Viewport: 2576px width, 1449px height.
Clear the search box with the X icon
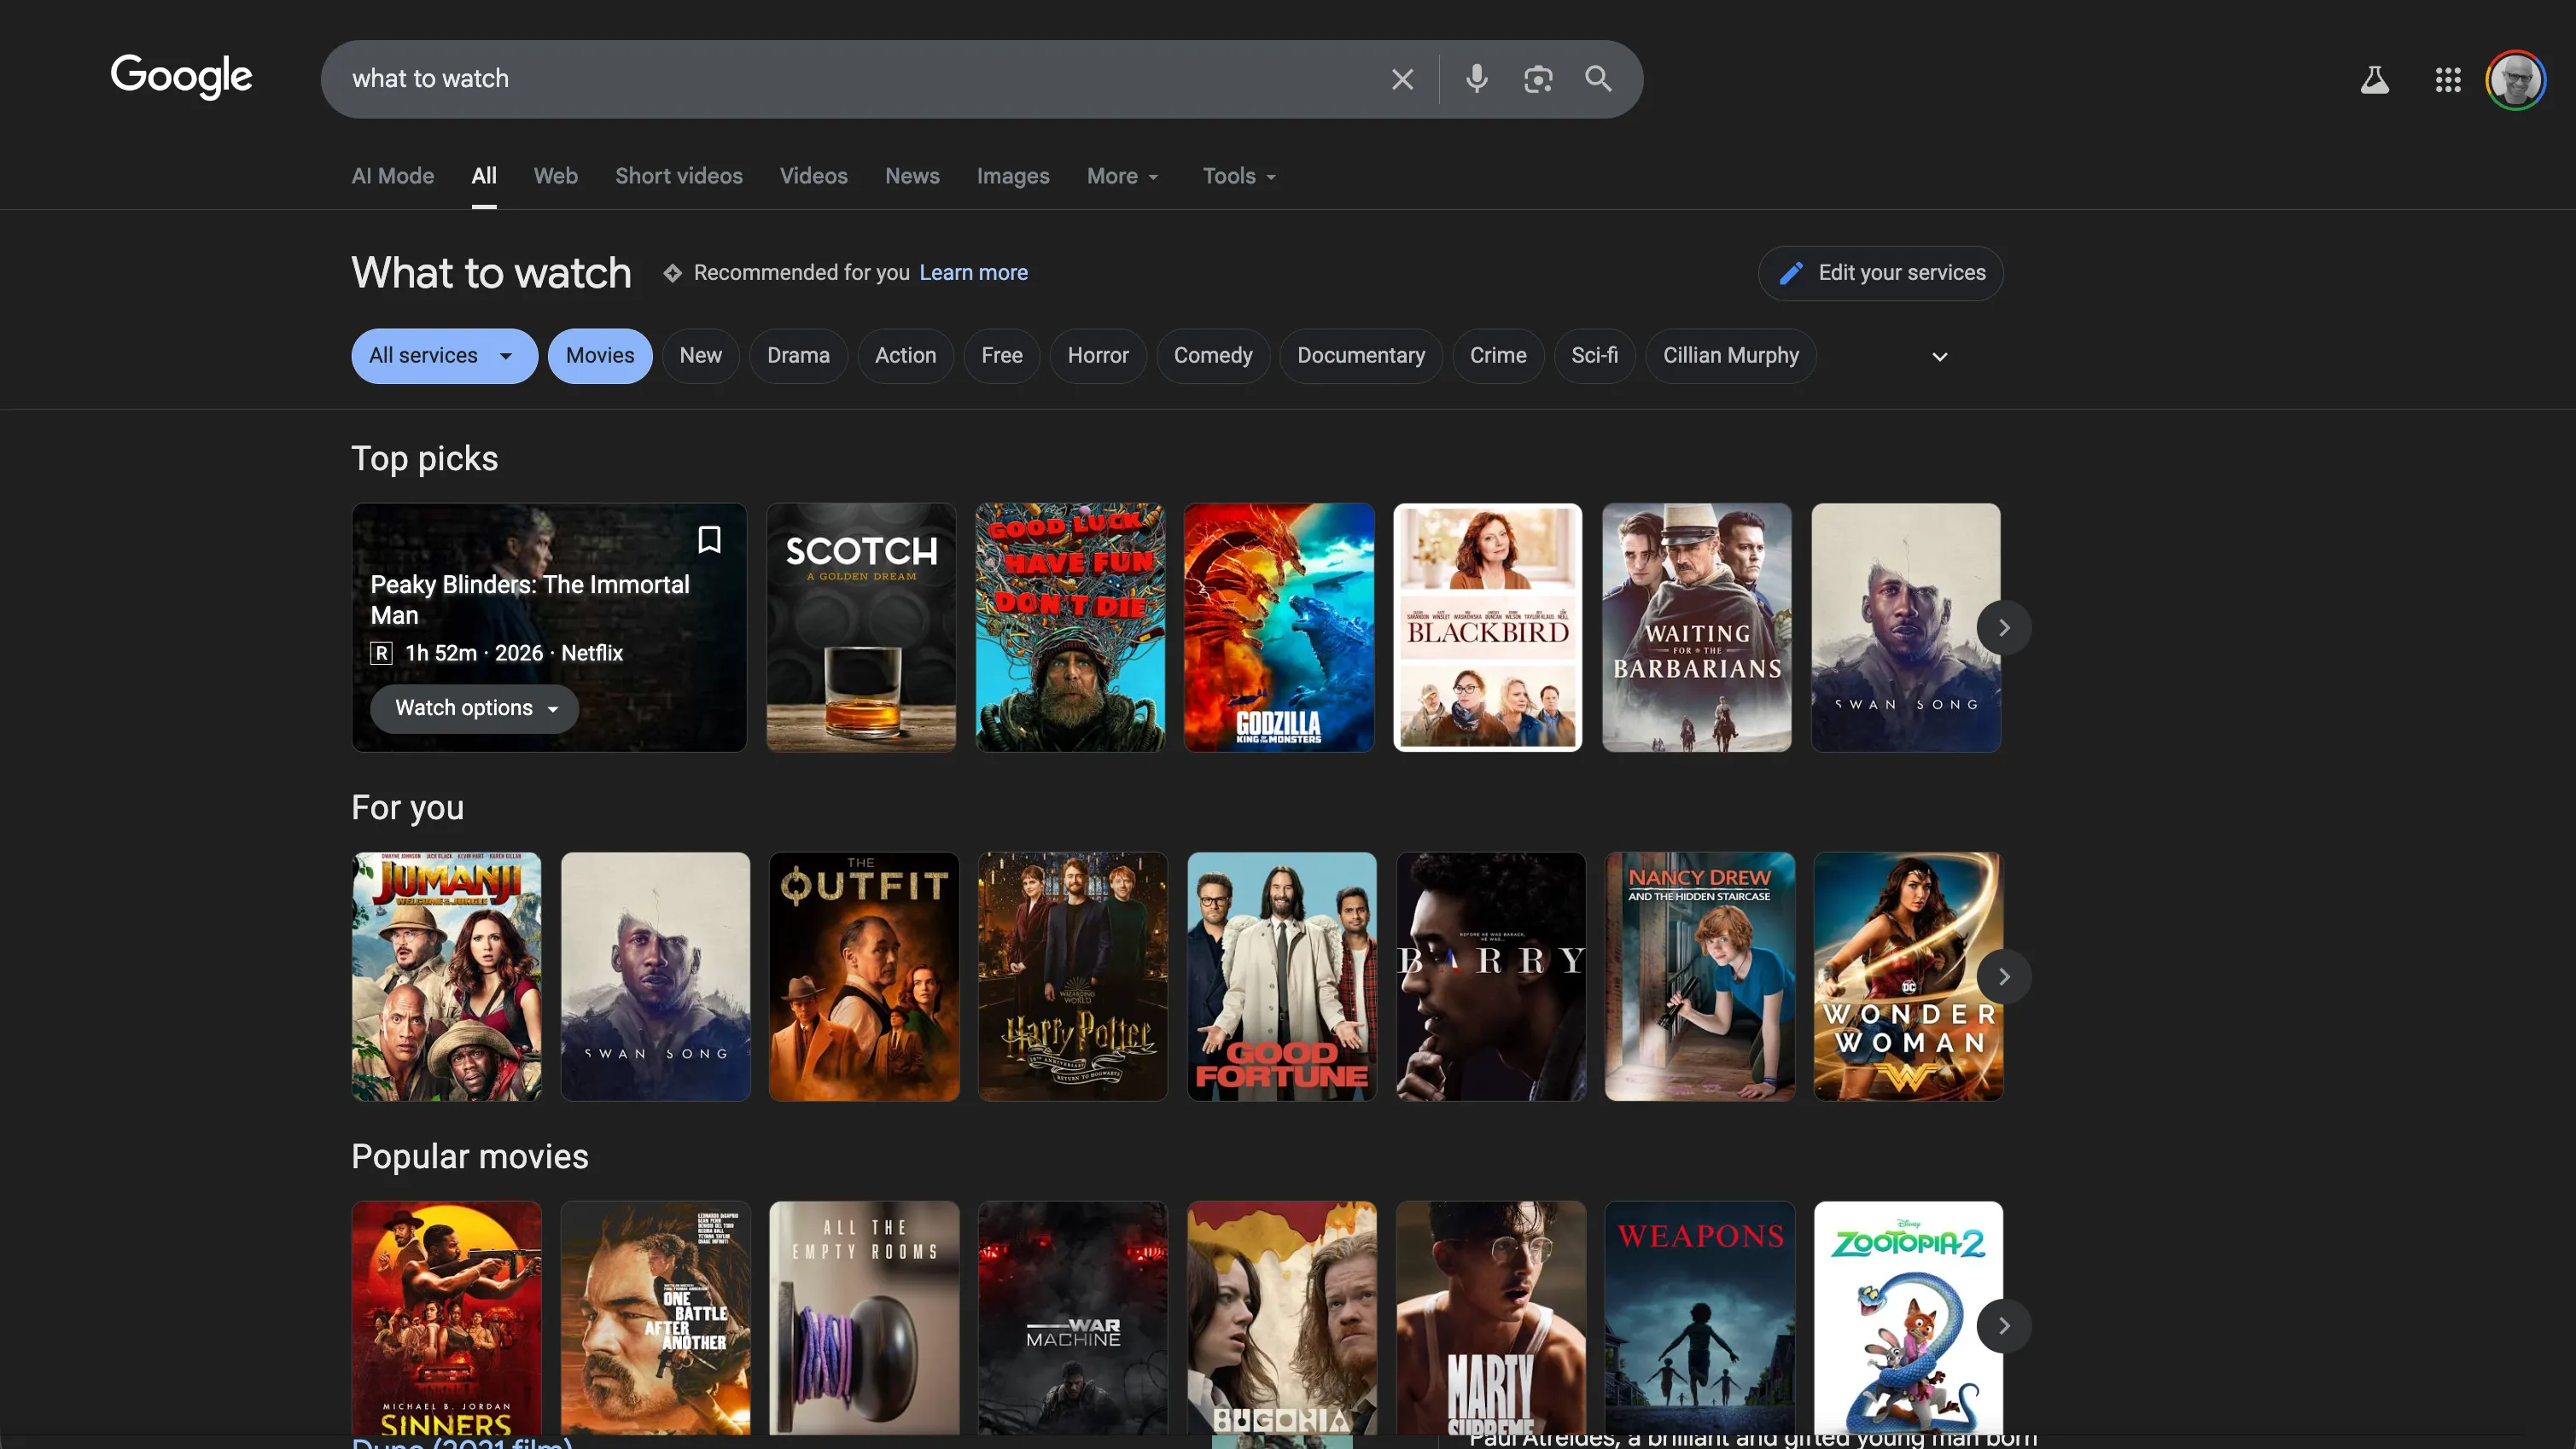[1402, 79]
